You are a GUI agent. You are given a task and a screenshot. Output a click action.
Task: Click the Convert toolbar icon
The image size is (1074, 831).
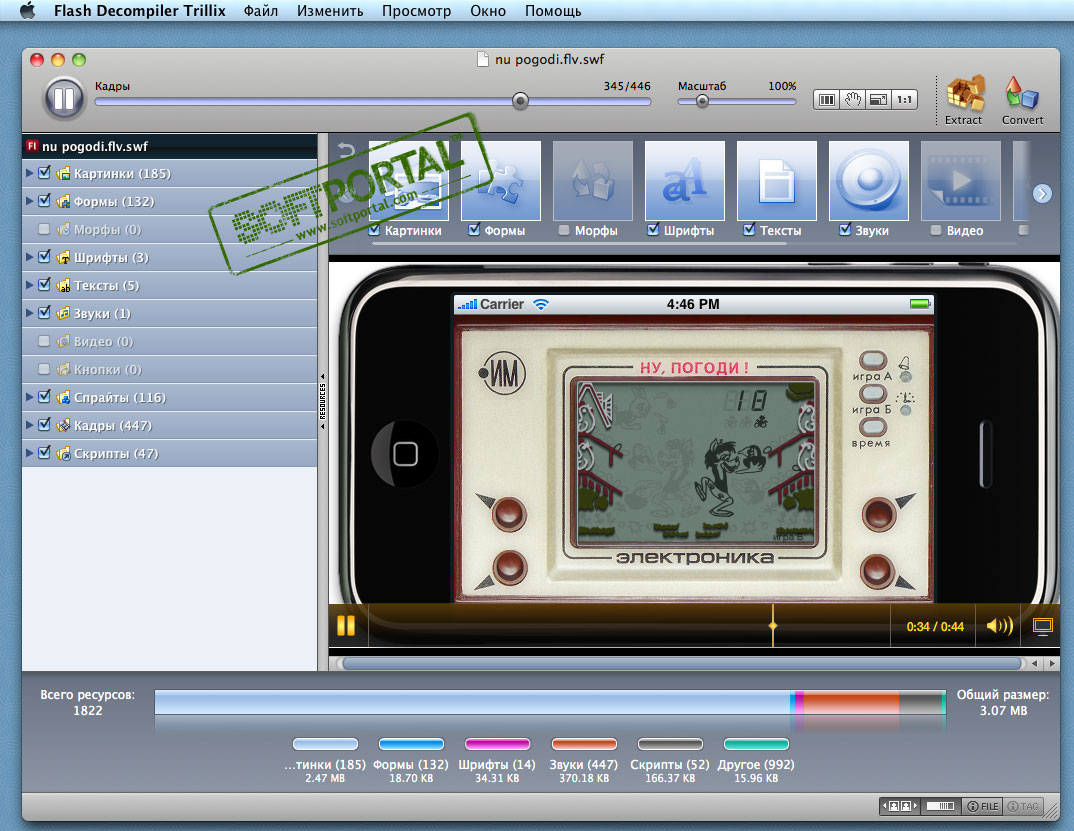click(1022, 100)
